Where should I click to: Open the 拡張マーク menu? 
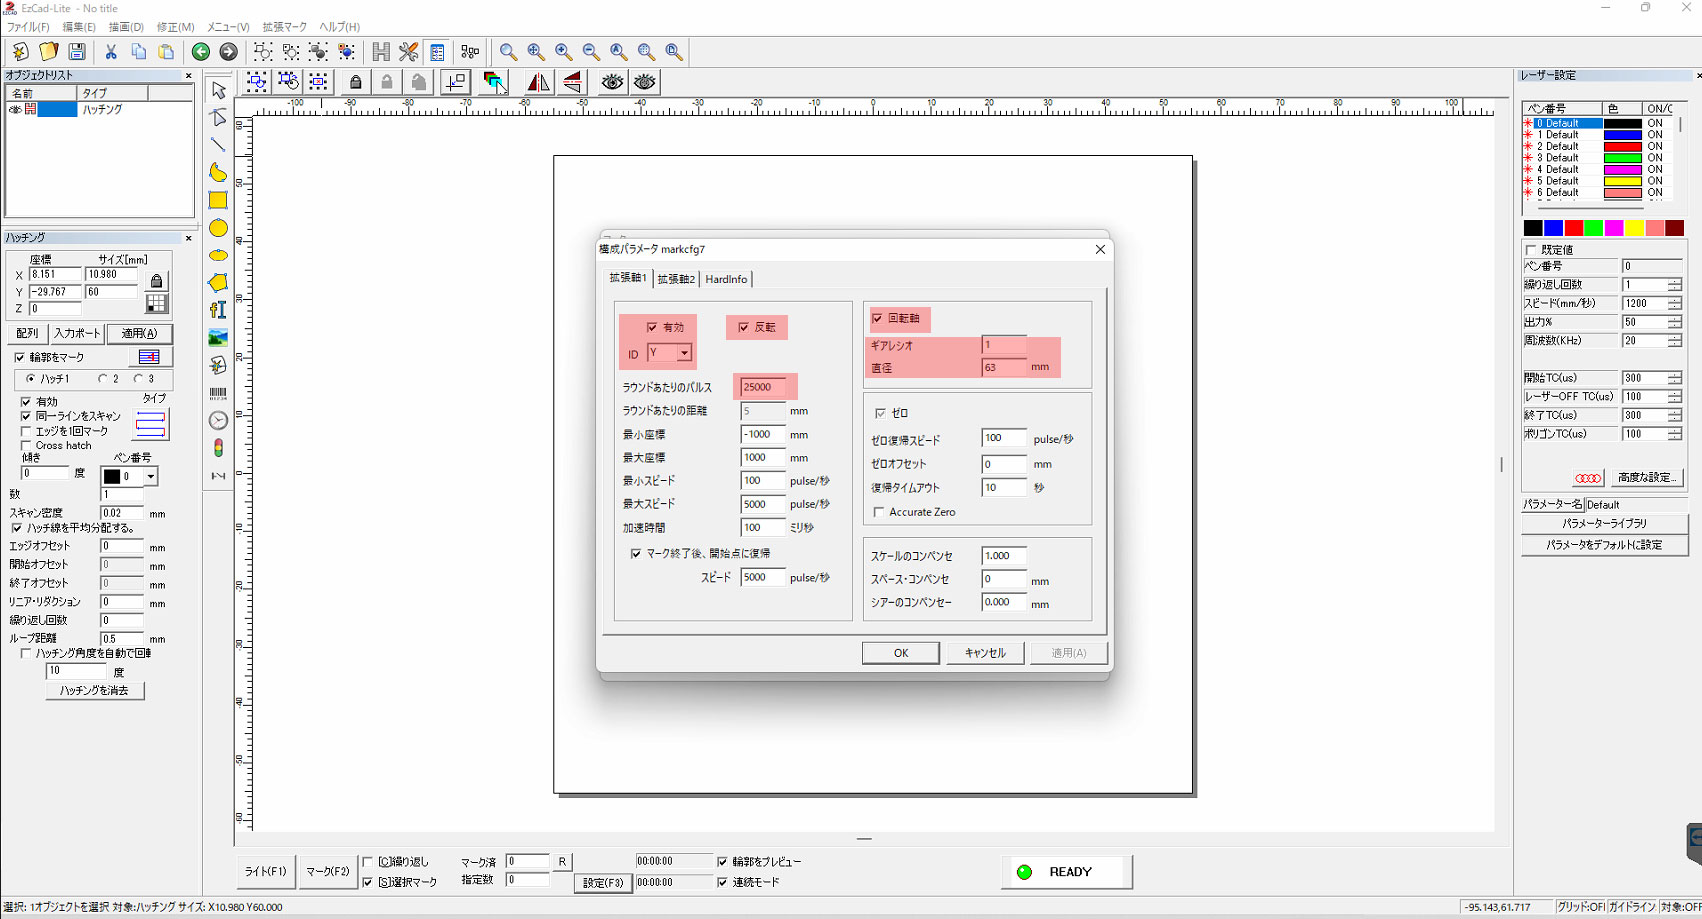(285, 27)
